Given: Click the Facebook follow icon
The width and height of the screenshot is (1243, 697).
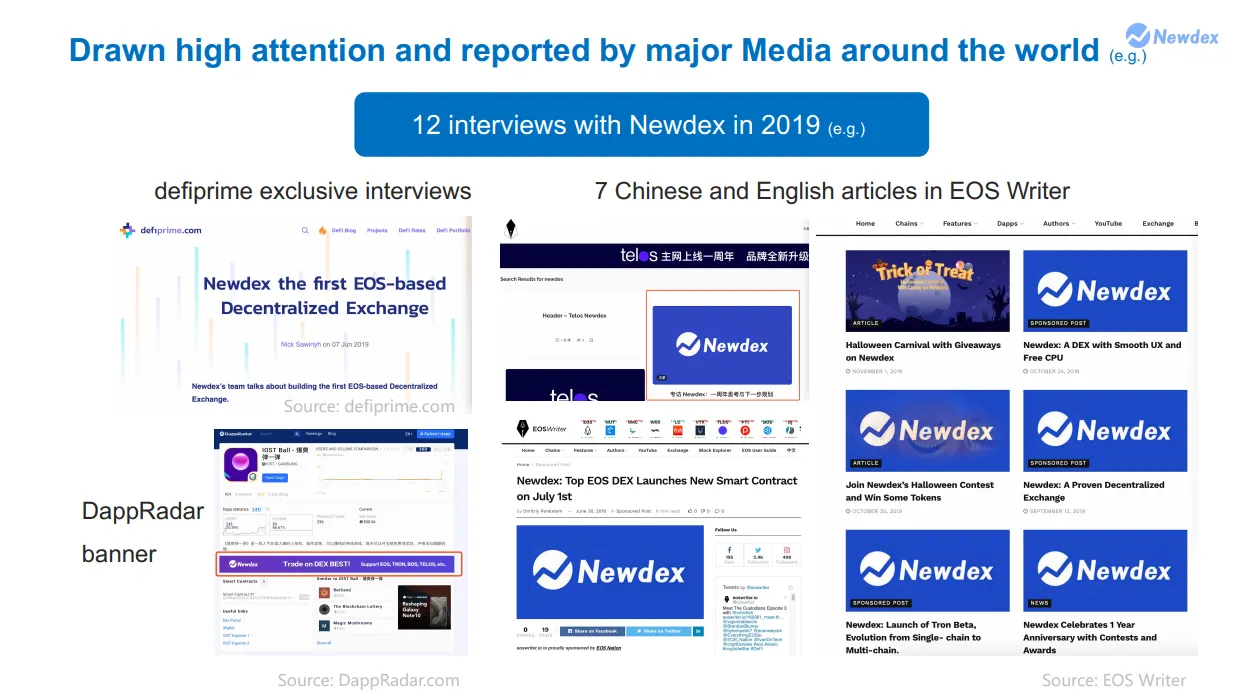Looking at the screenshot, I should pos(729,550).
